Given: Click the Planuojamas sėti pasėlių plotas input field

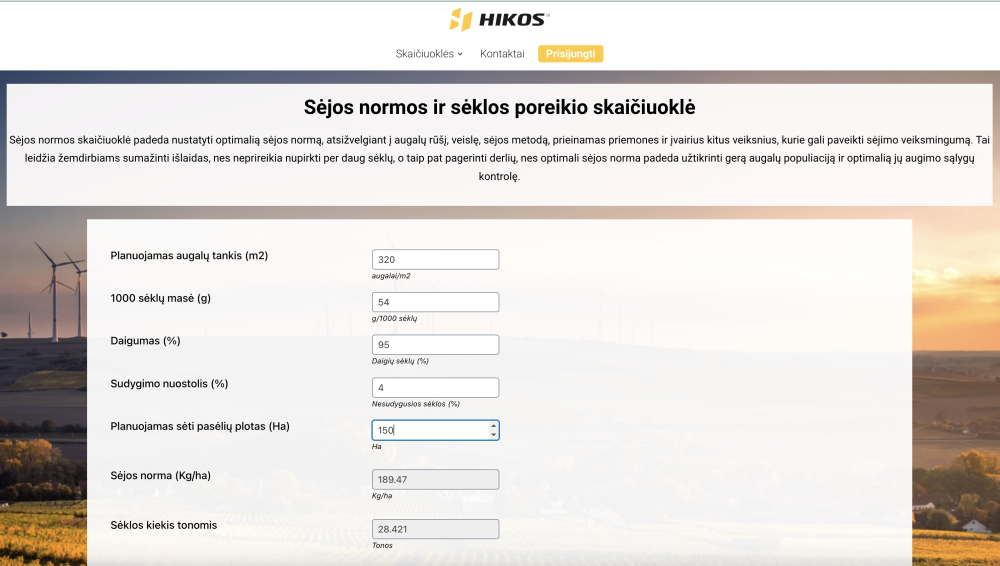Looking at the screenshot, I should [x=436, y=430].
